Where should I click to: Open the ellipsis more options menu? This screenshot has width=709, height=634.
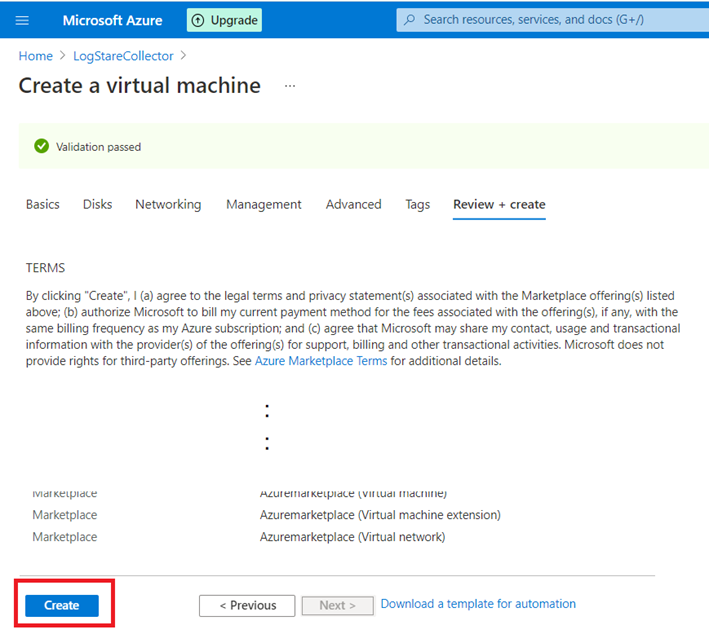click(x=290, y=86)
